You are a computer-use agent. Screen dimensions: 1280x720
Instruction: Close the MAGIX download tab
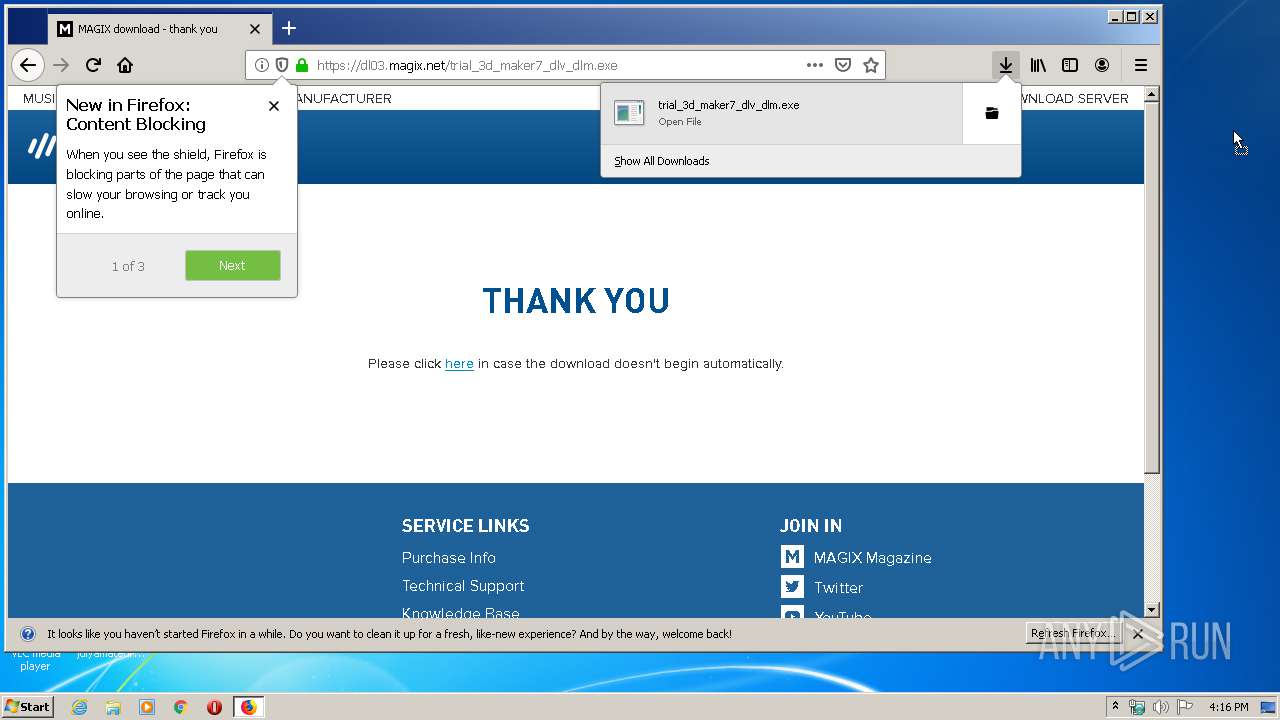255,29
